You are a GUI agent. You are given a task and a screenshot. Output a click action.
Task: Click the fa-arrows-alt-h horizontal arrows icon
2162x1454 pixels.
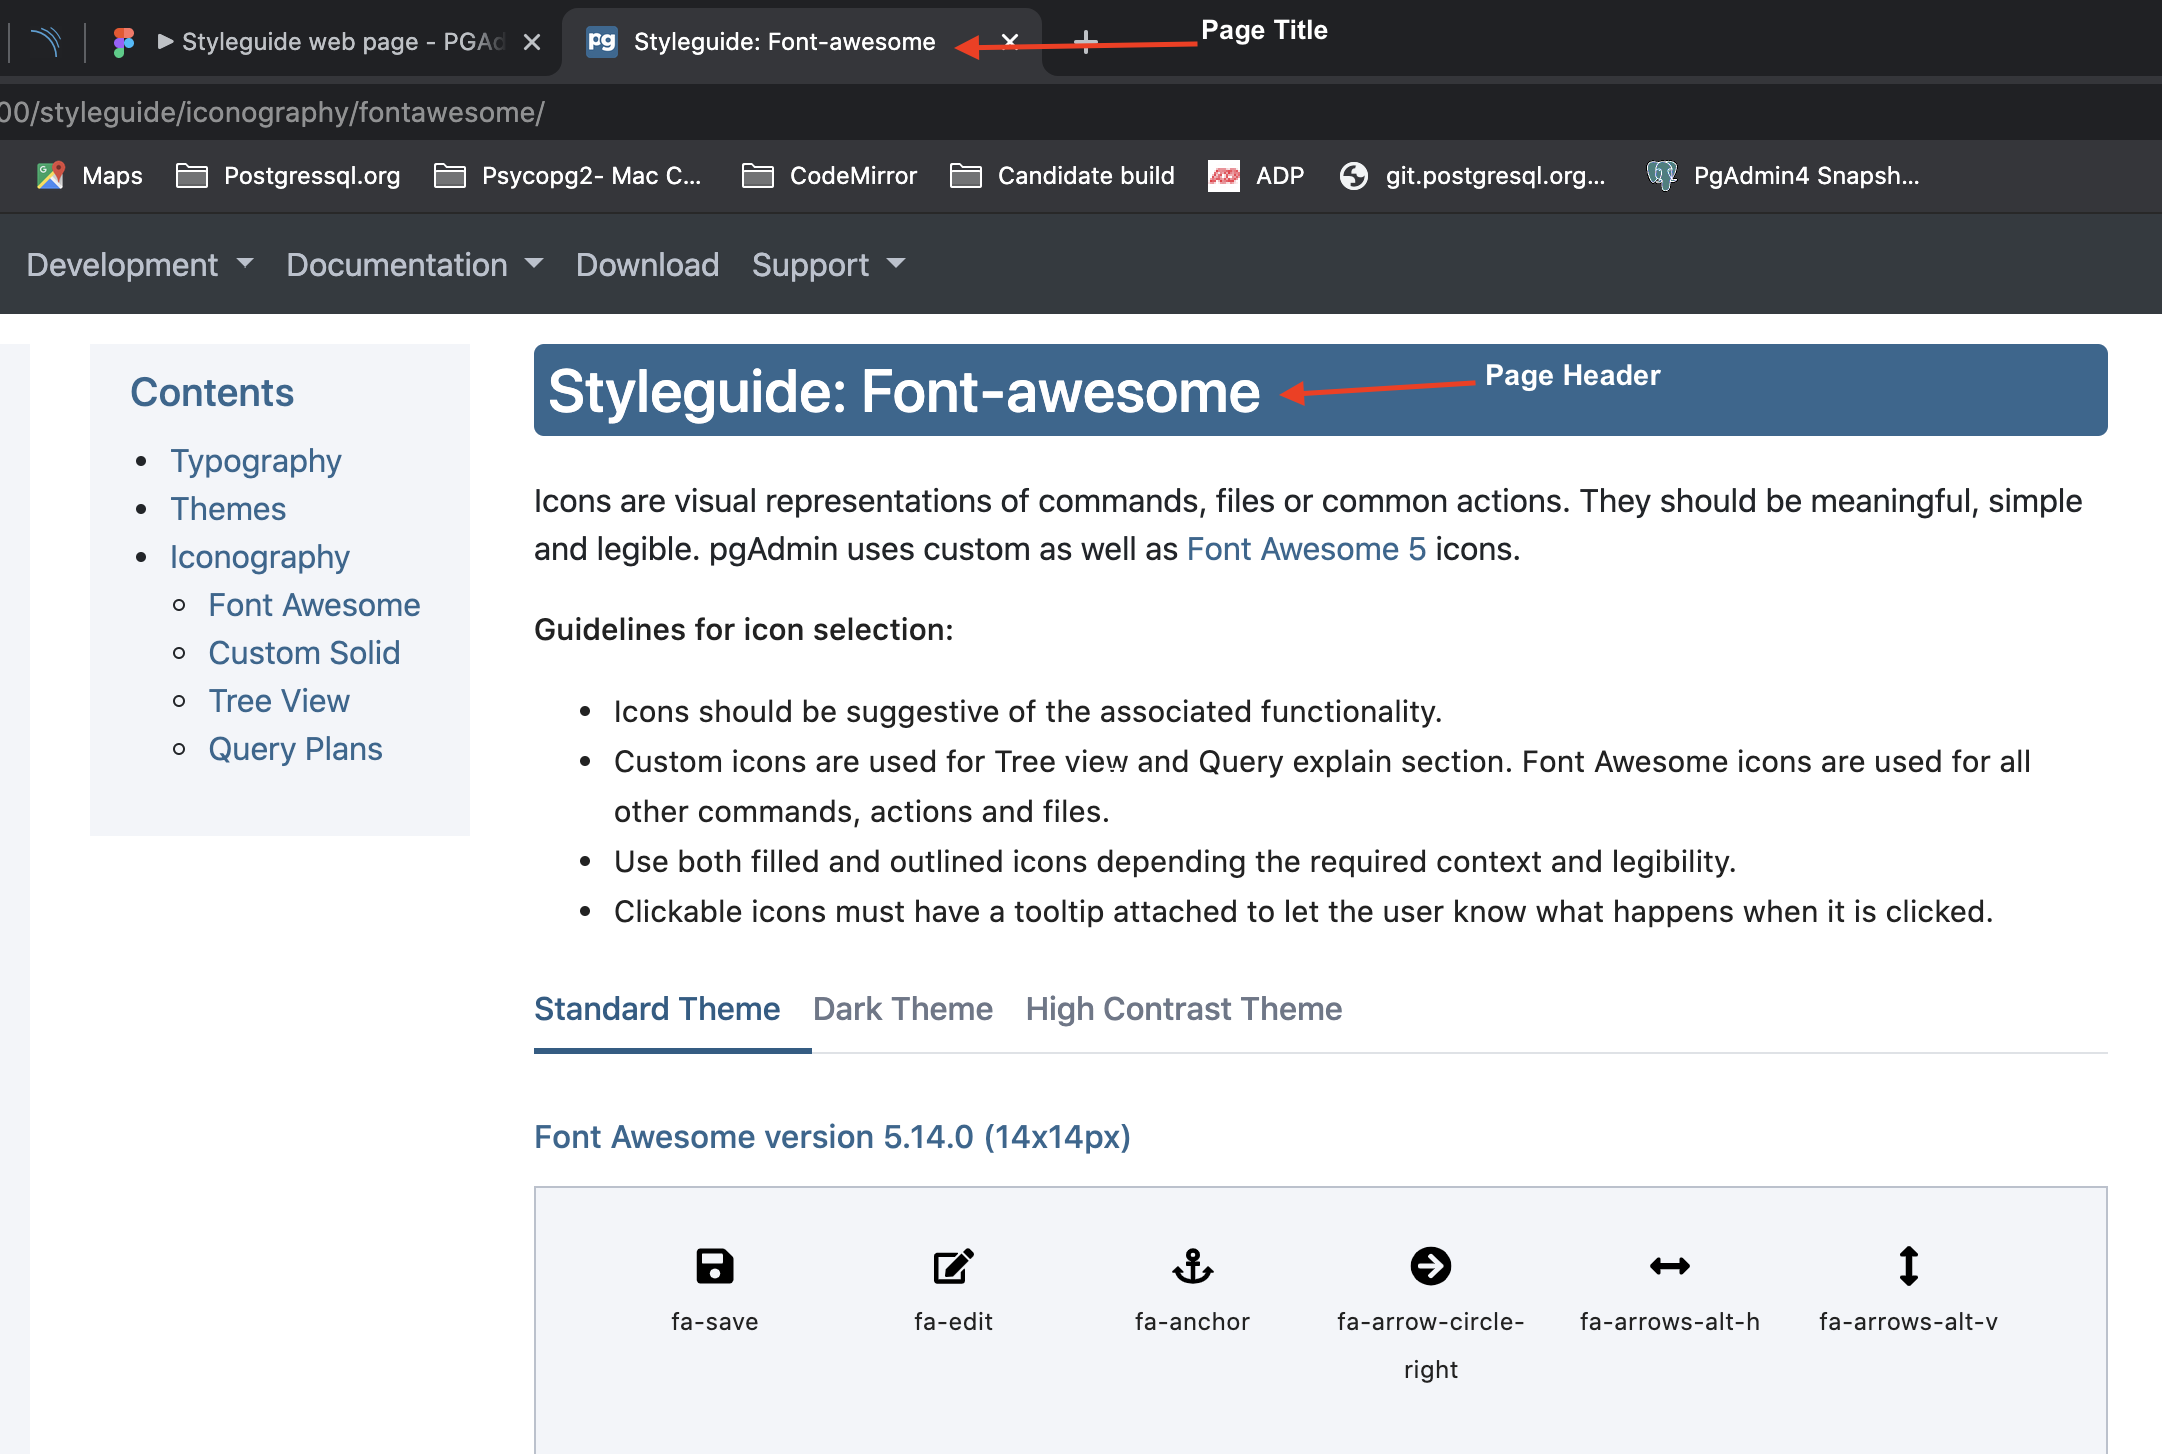coord(1670,1266)
